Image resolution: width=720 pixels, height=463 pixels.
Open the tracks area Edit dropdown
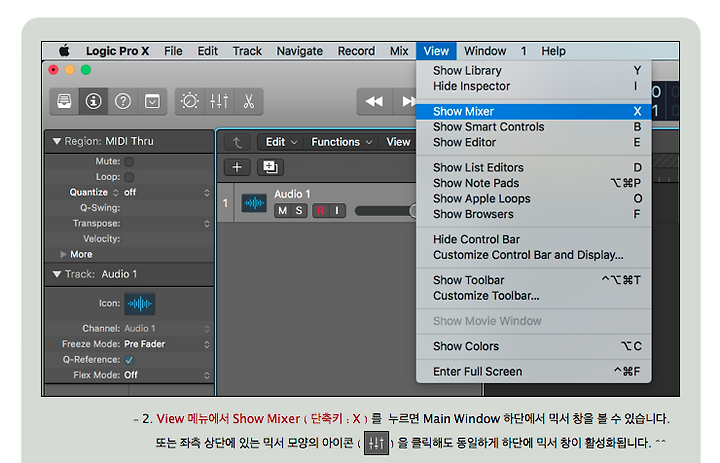point(281,142)
